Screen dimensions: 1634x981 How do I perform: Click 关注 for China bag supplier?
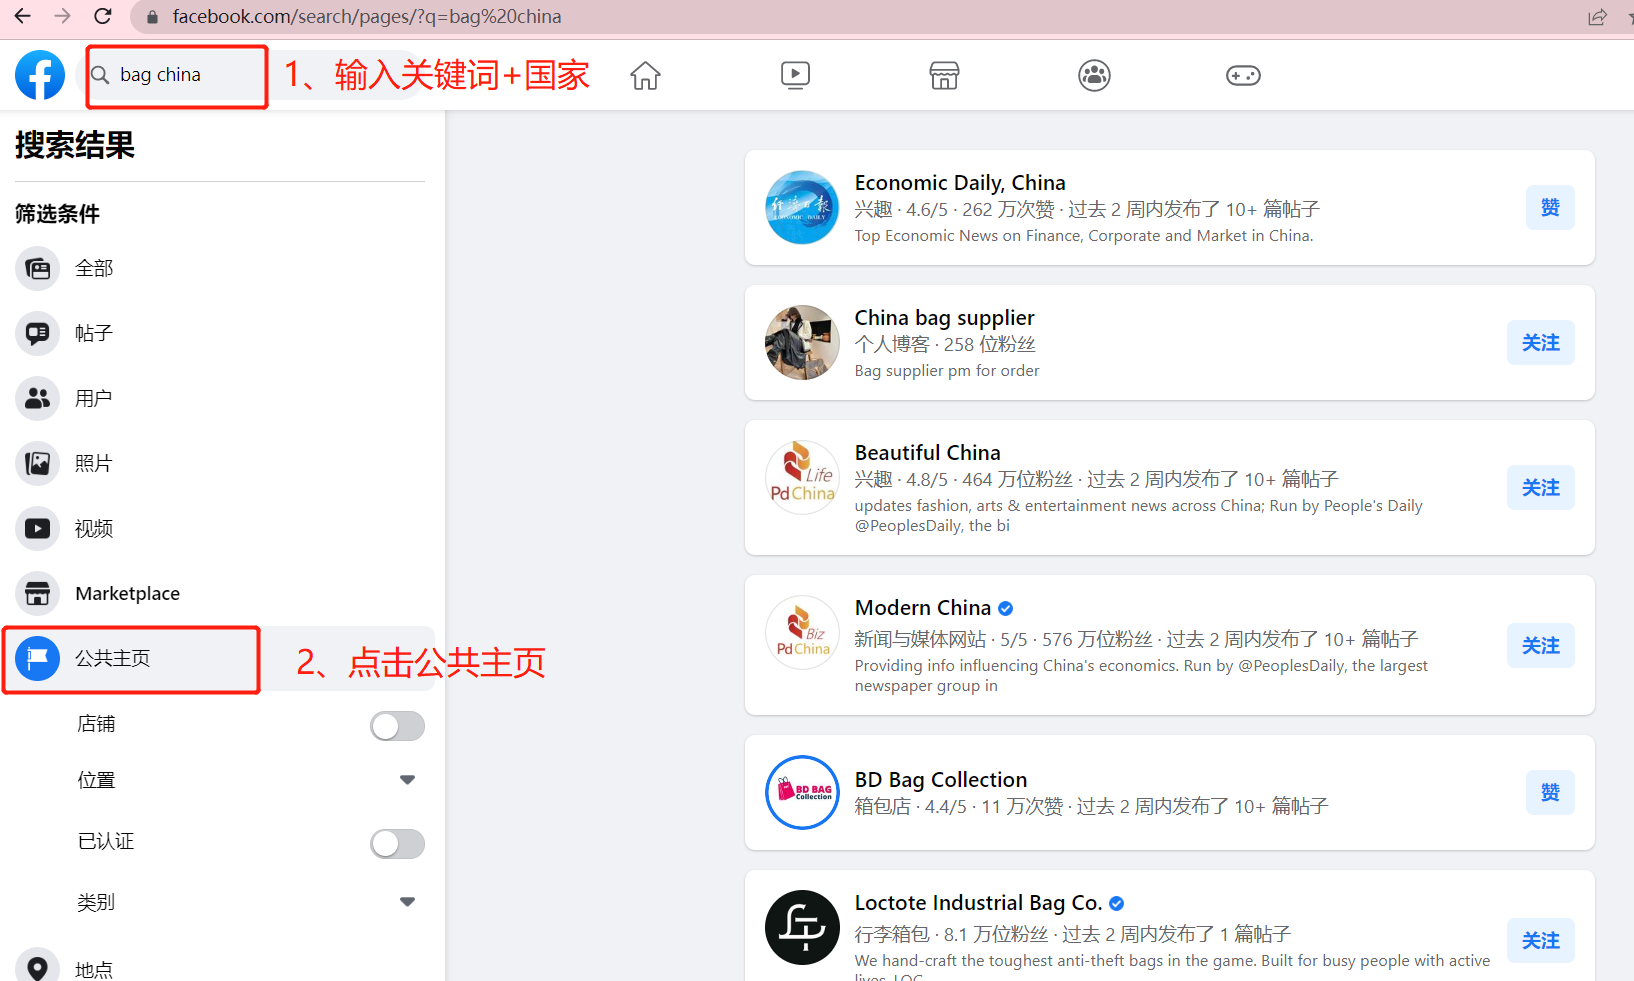click(1540, 342)
